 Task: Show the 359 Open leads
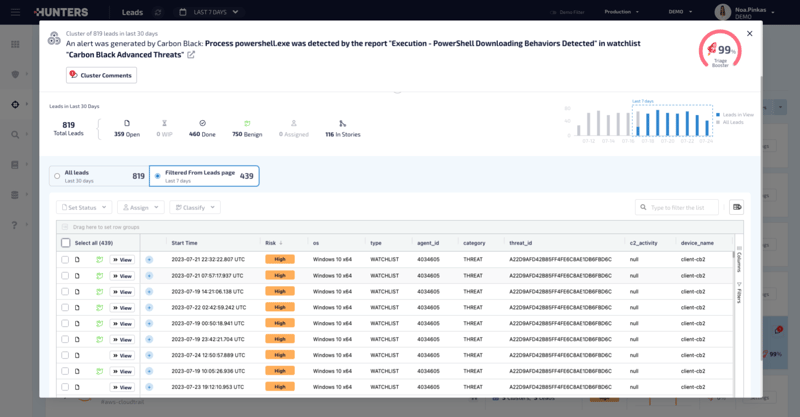click(127, 129)
